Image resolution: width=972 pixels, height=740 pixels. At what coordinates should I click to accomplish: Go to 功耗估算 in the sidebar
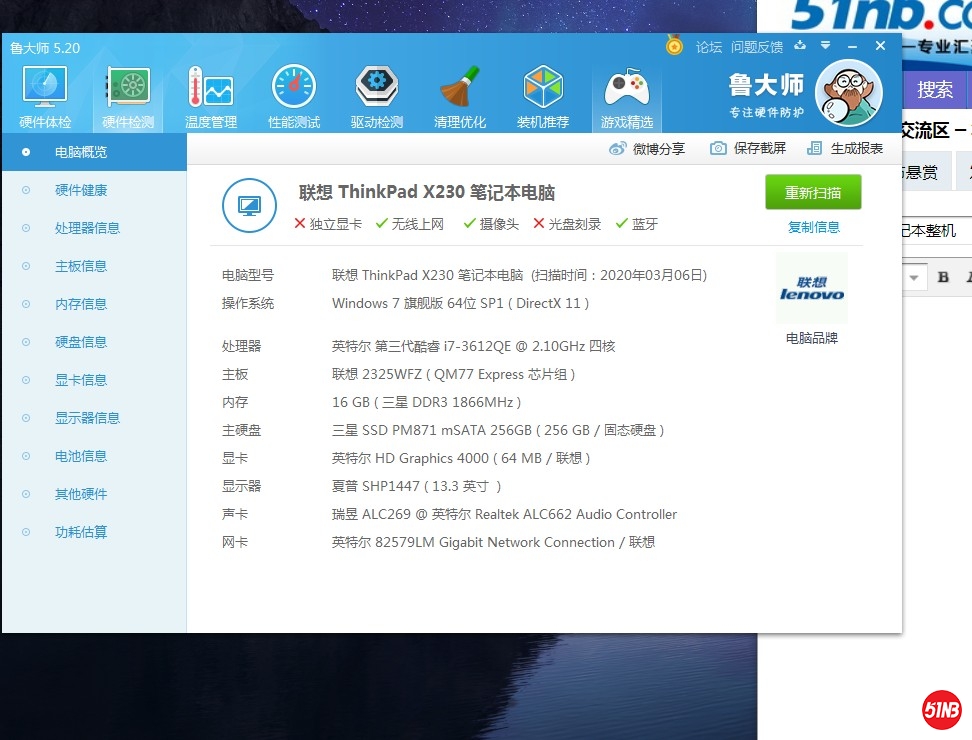(x=81, y=532)
